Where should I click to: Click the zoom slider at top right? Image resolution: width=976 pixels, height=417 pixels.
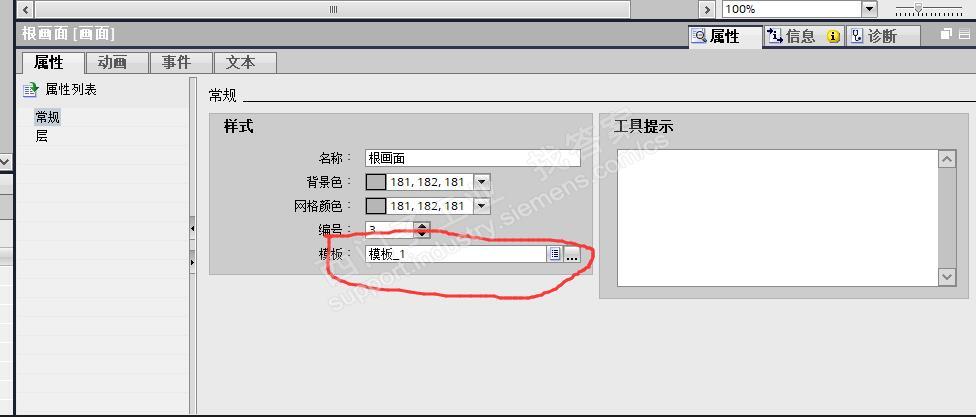click(x=929, y=9)
